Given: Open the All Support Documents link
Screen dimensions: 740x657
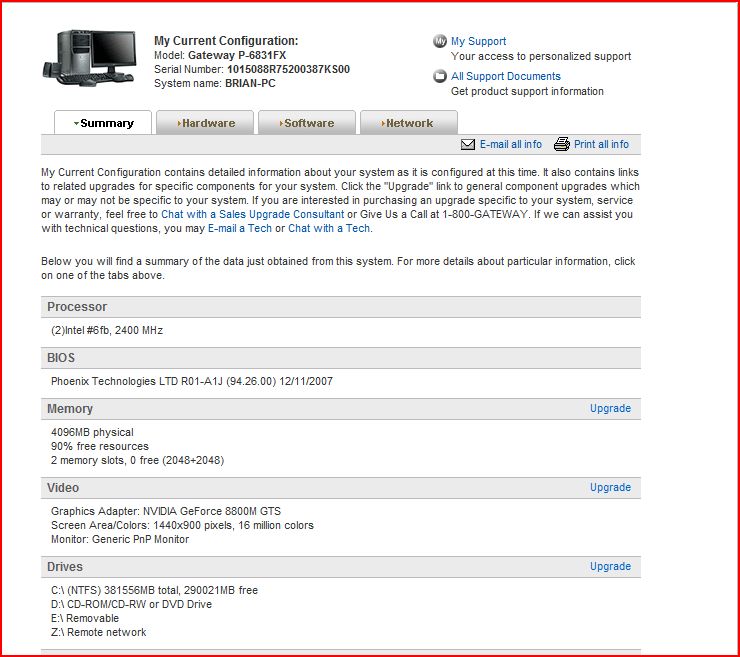Looking at the screenshot, I should click(506, 76).
